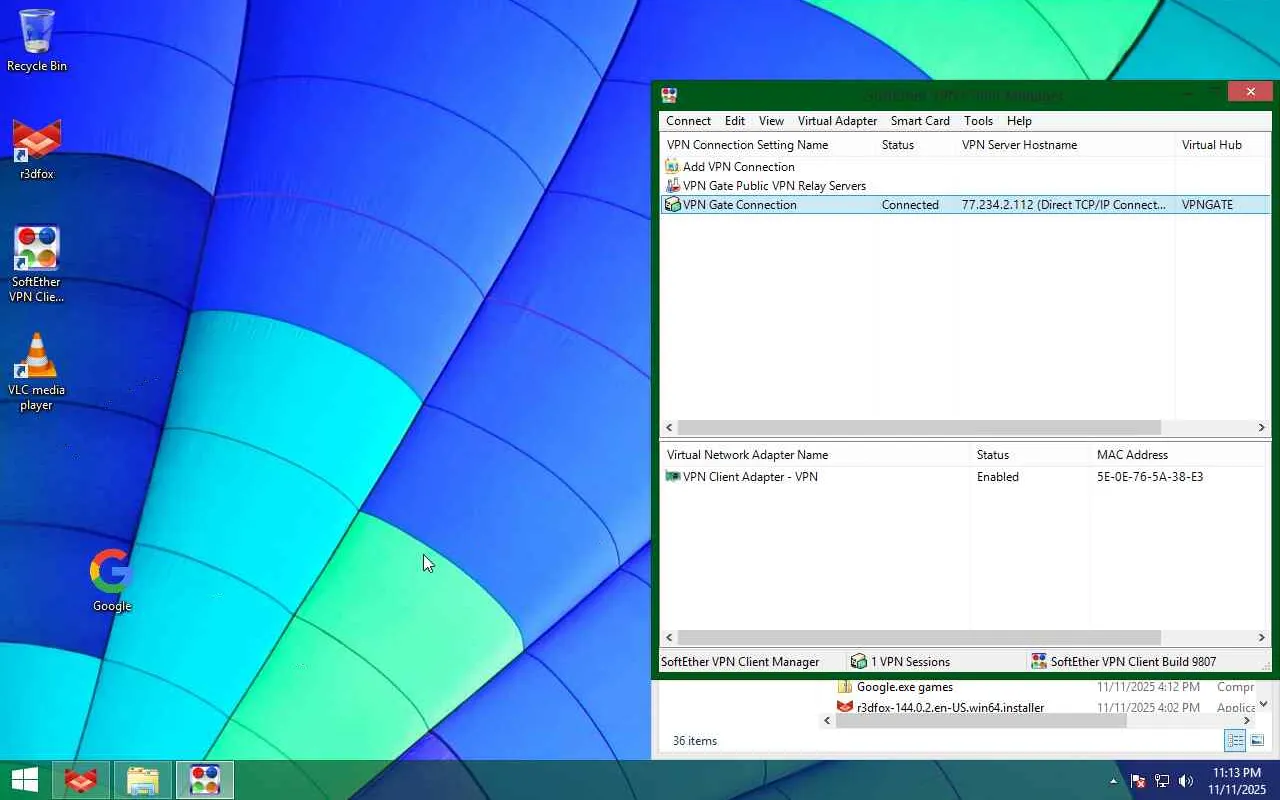This screenshot has height=800, width=1280.
Task: Select the r3dfox desktop shortcut
Action: click(x=37, y=149)
